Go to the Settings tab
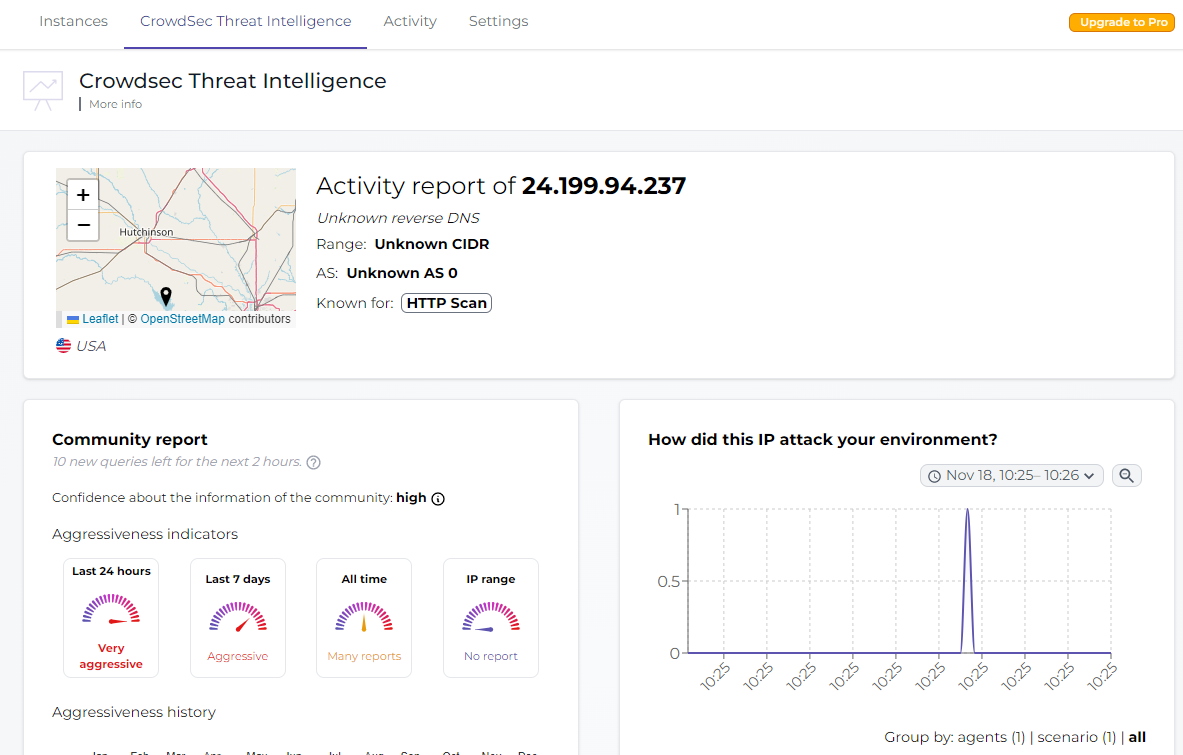The width and height of the screenshot is (1183, 755). coord(498,21)
